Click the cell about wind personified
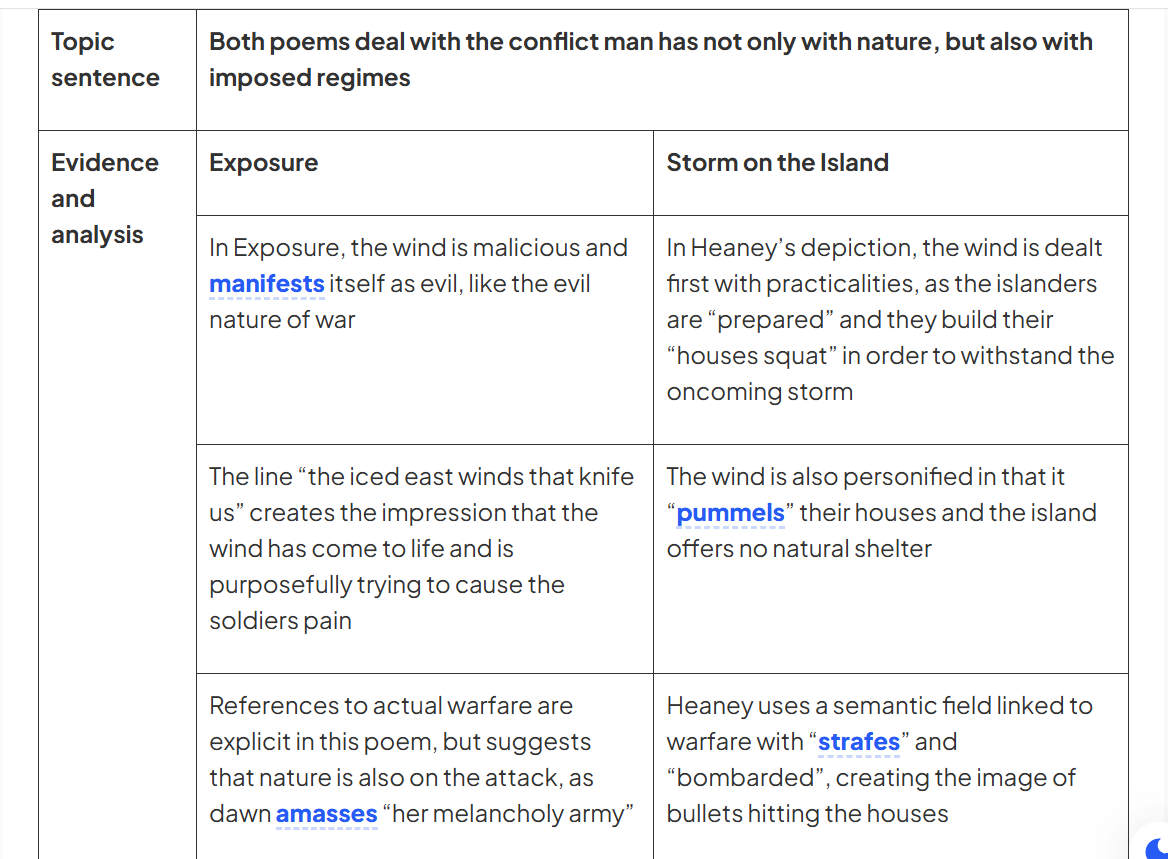Viewport: 1168px width, 859px height. 891,559
